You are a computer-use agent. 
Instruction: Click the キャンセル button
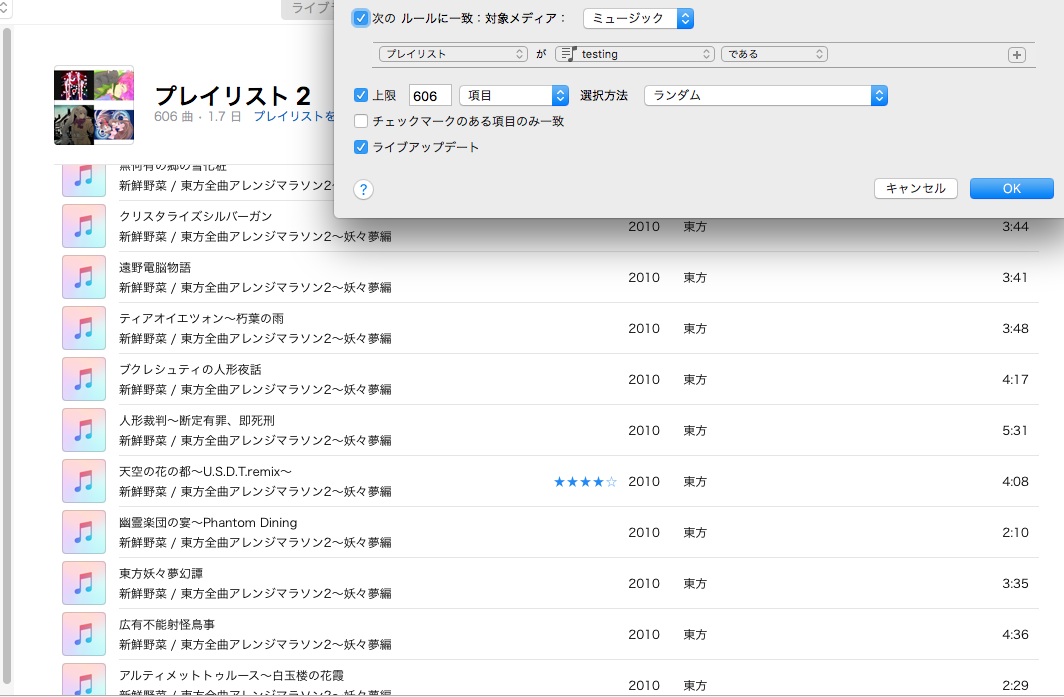[x=915, y=188]
